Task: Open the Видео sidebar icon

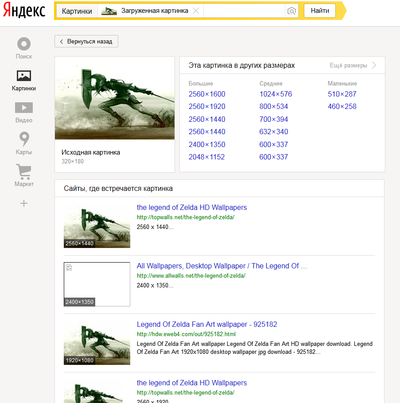Action: 24,108
